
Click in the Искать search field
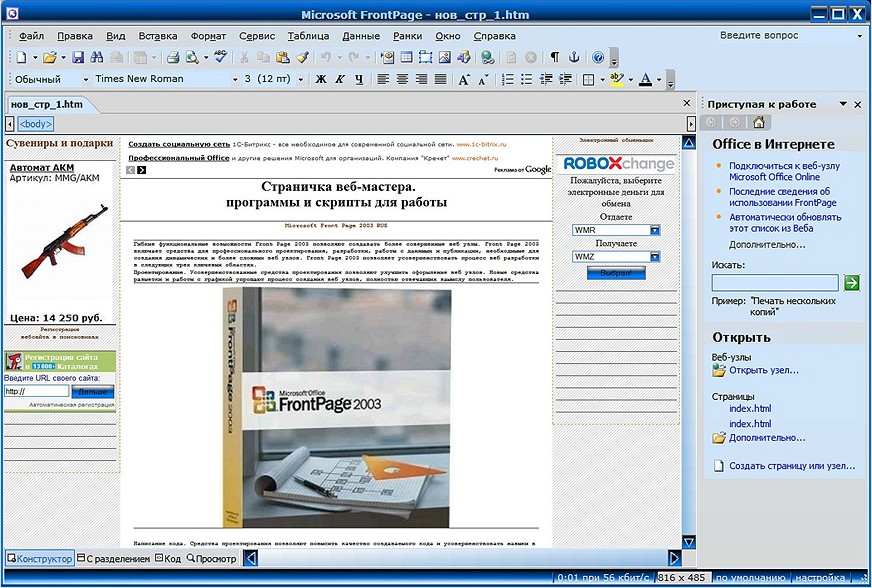tap(775, 283)
